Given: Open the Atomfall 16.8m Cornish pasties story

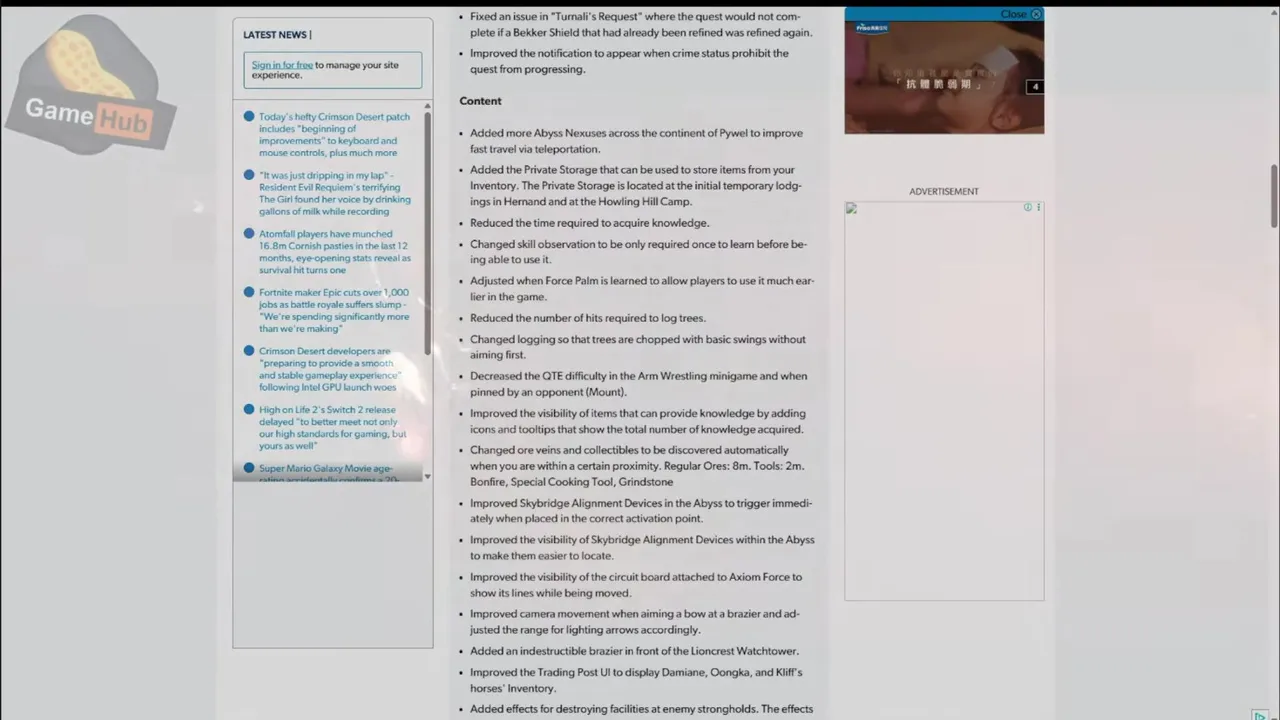Looking at the screenshot, I should 334,251.
